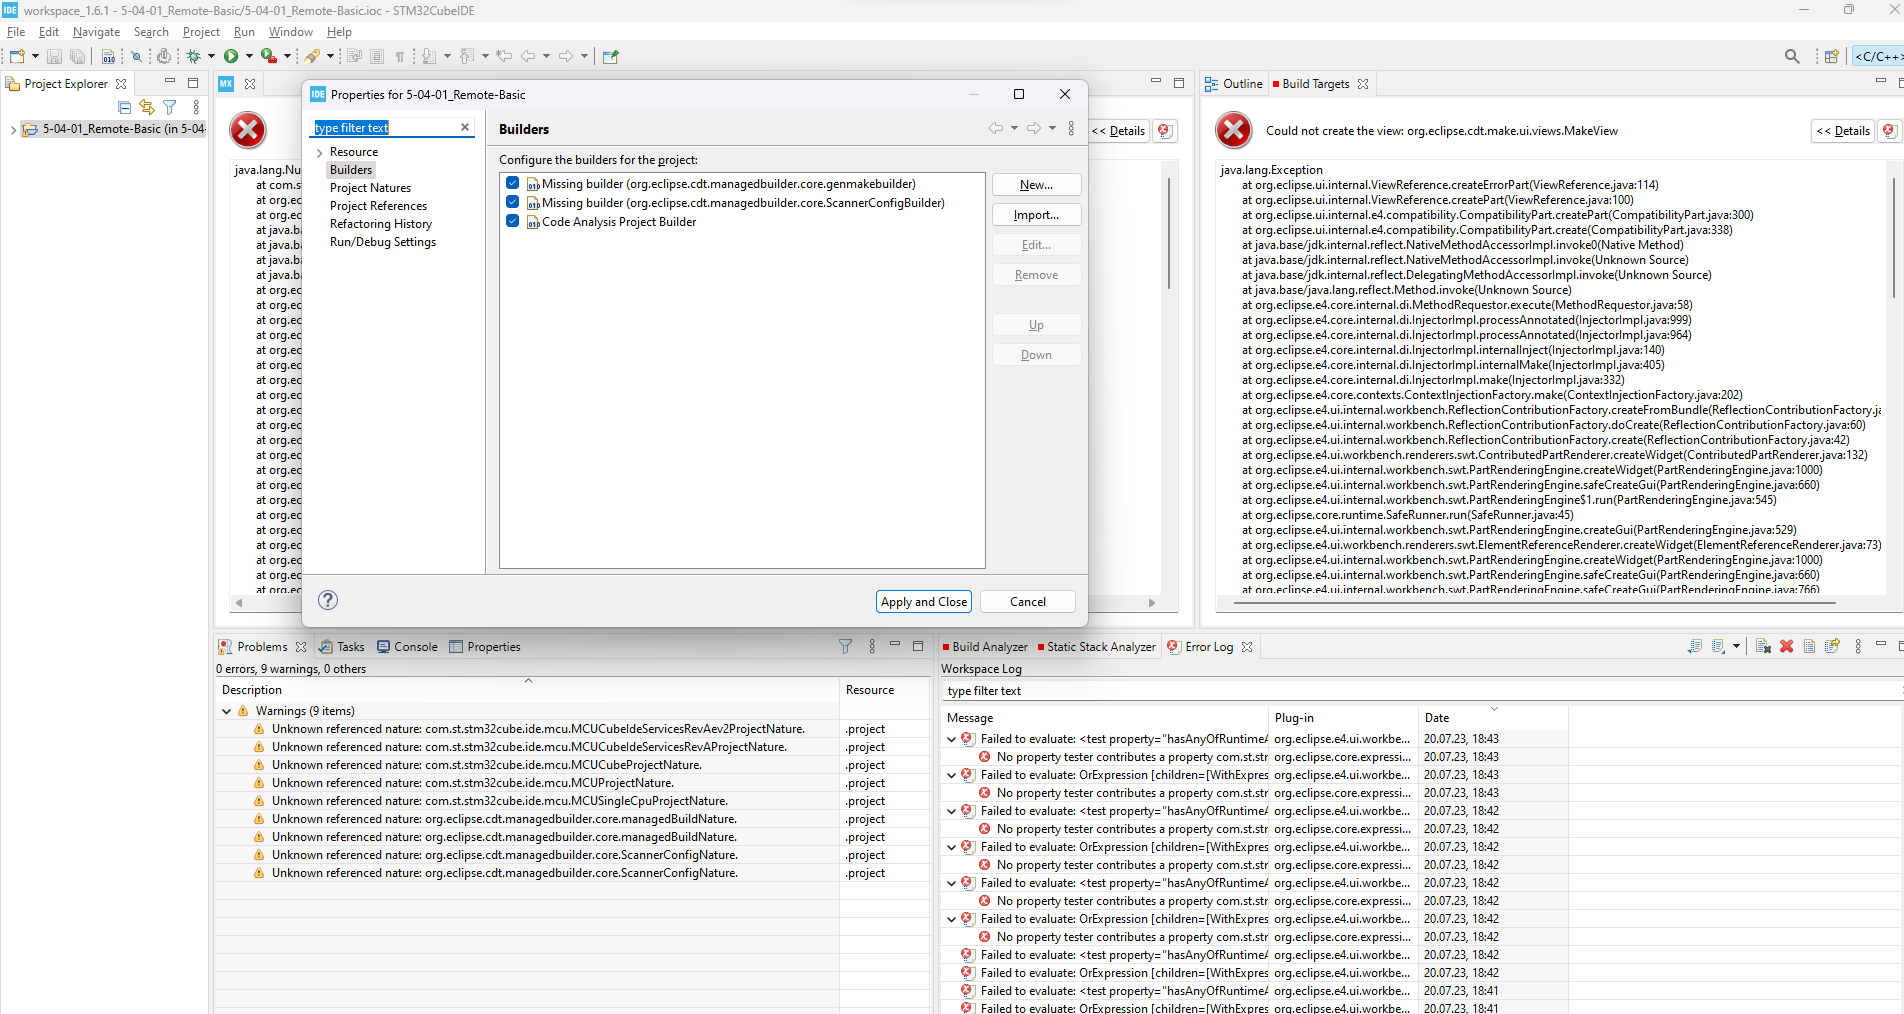
Task: Collapse the Warnings group in Problems view
Action: tap(226, 710)
